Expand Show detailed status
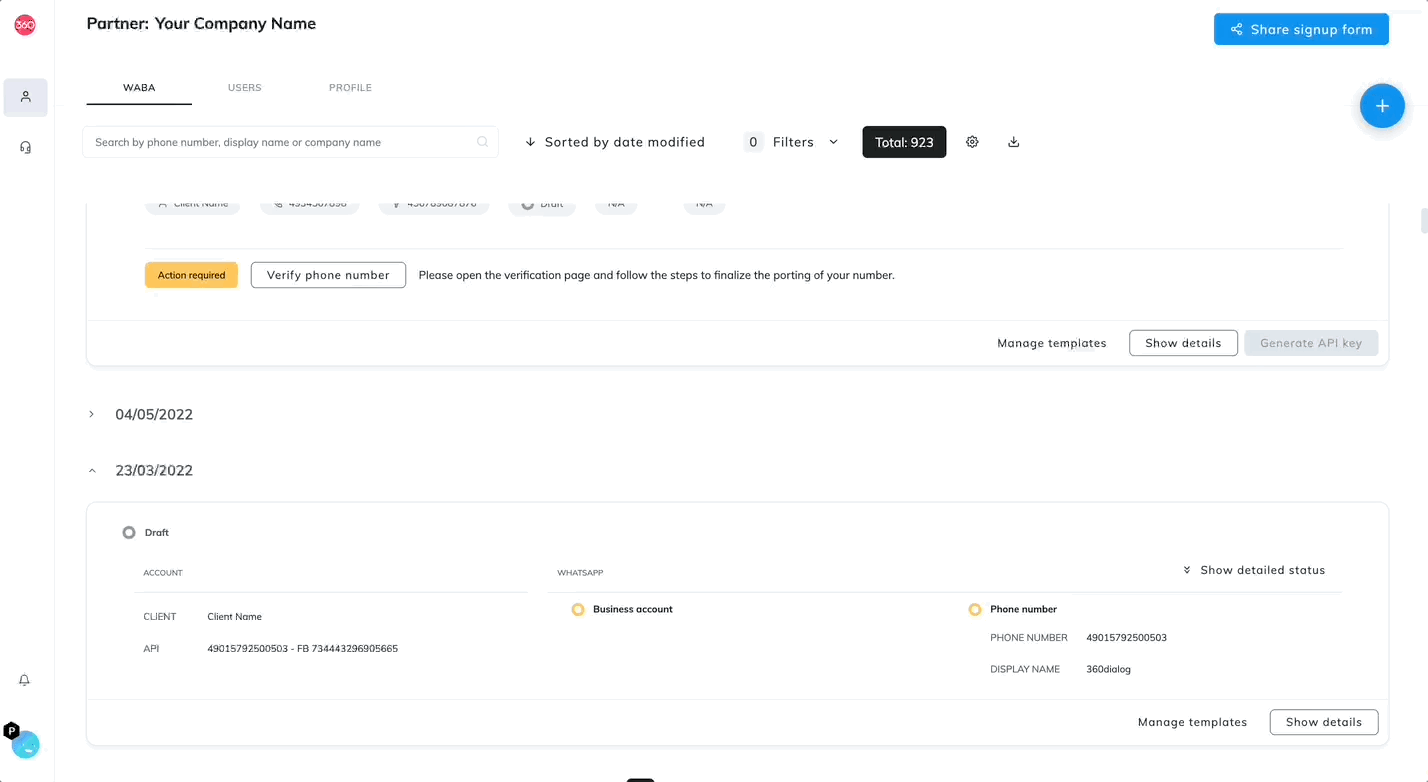This screenshot has height=782, width=1428. click(1254, 570)
